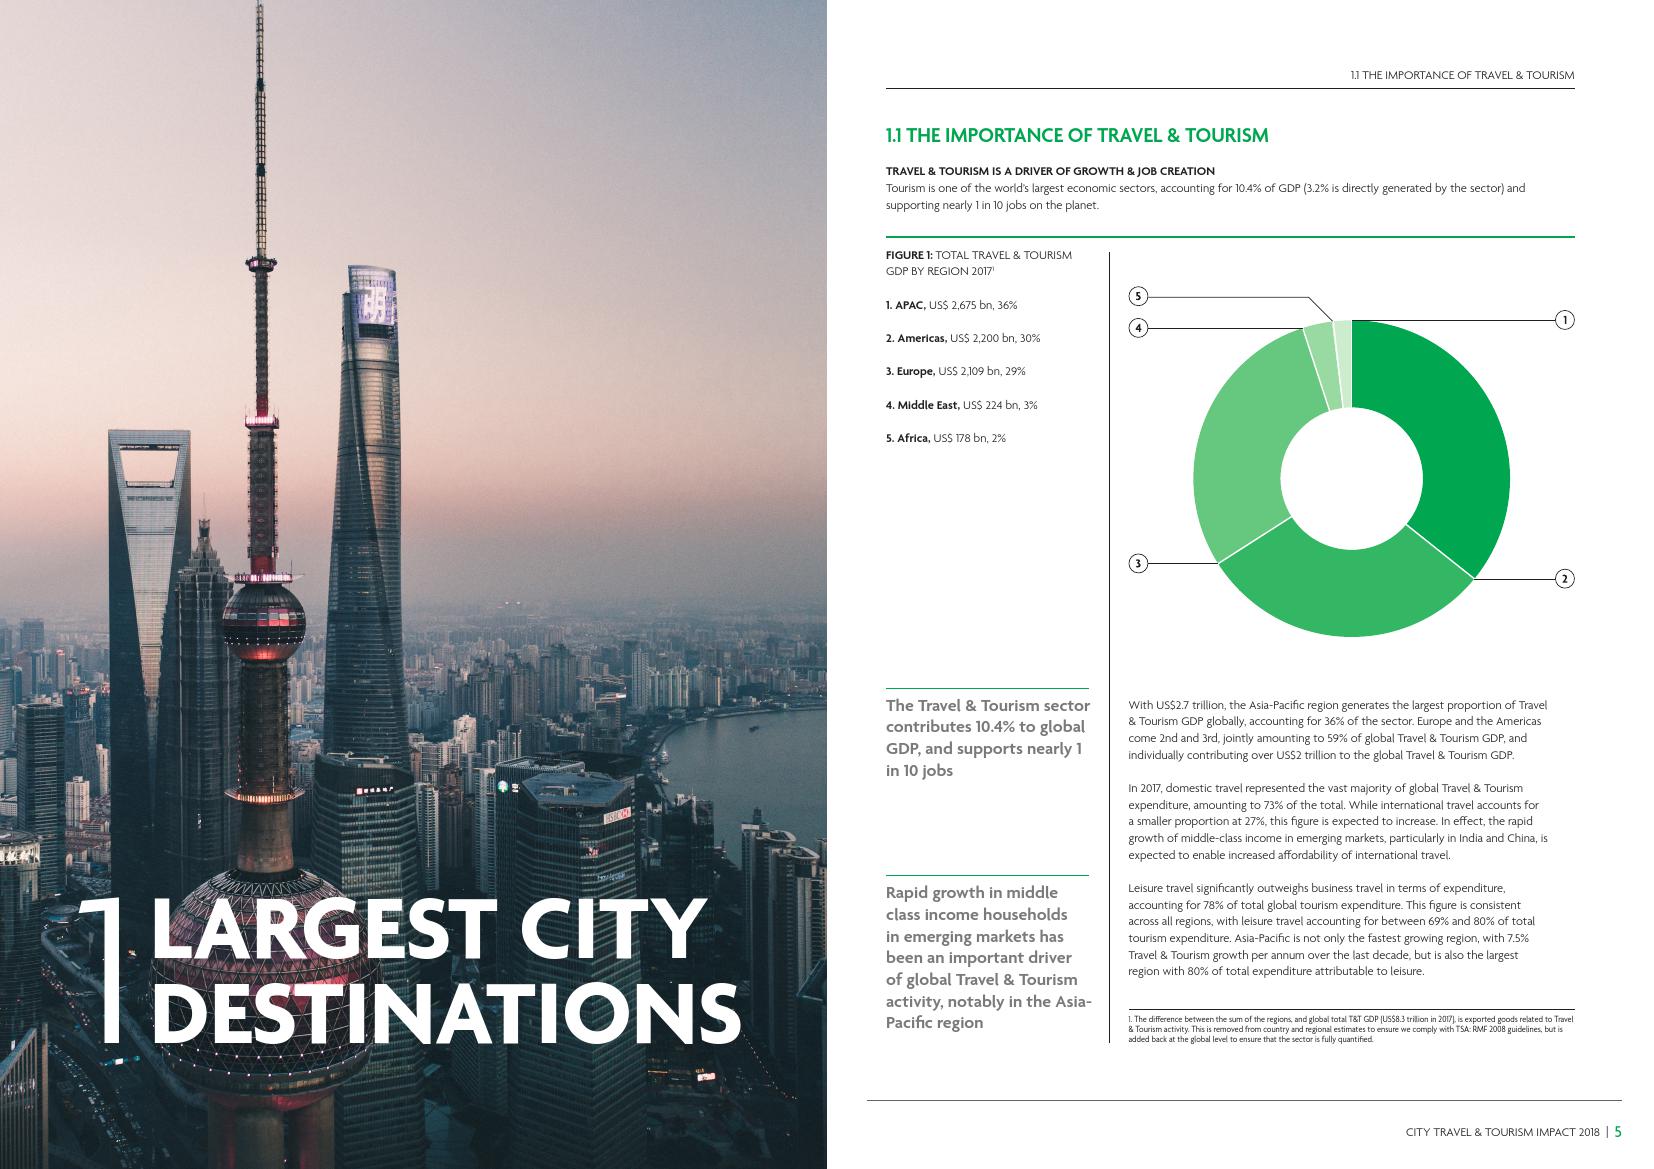
Task: Click the footnote 1 text below the article
Action: pos(1350,1029)
